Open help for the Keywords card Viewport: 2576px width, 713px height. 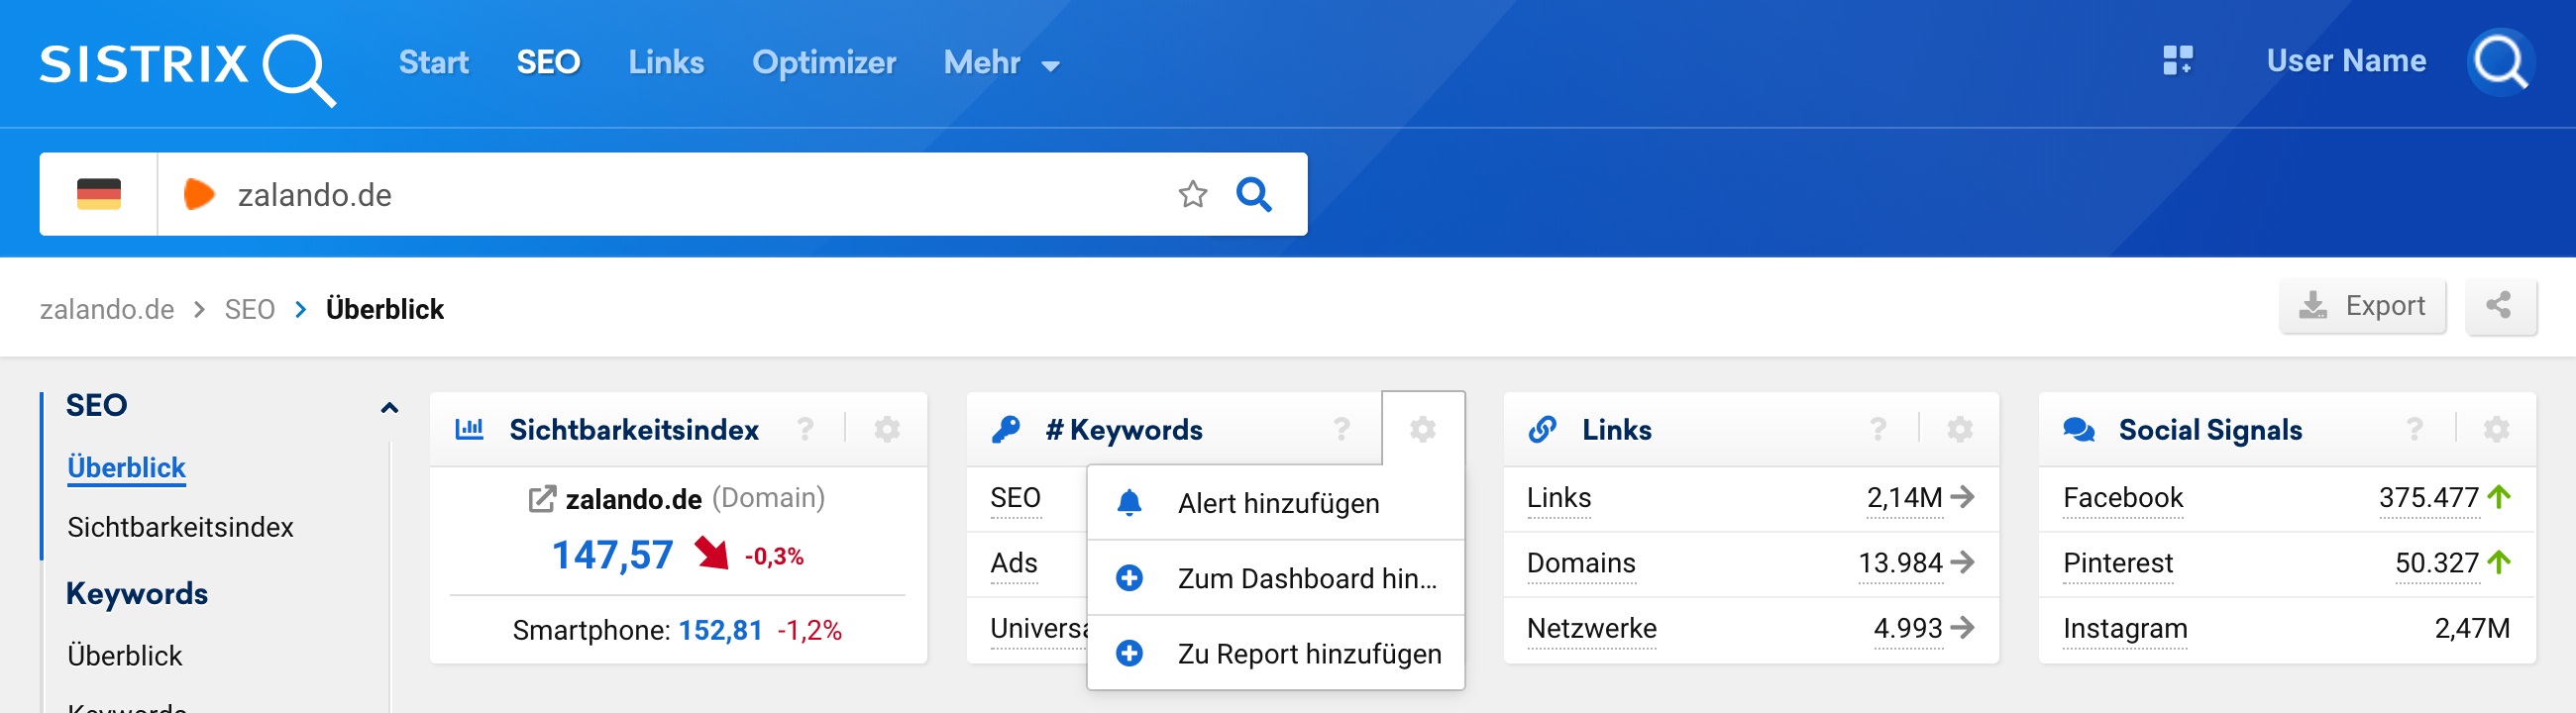click(x=1342, y=429)
